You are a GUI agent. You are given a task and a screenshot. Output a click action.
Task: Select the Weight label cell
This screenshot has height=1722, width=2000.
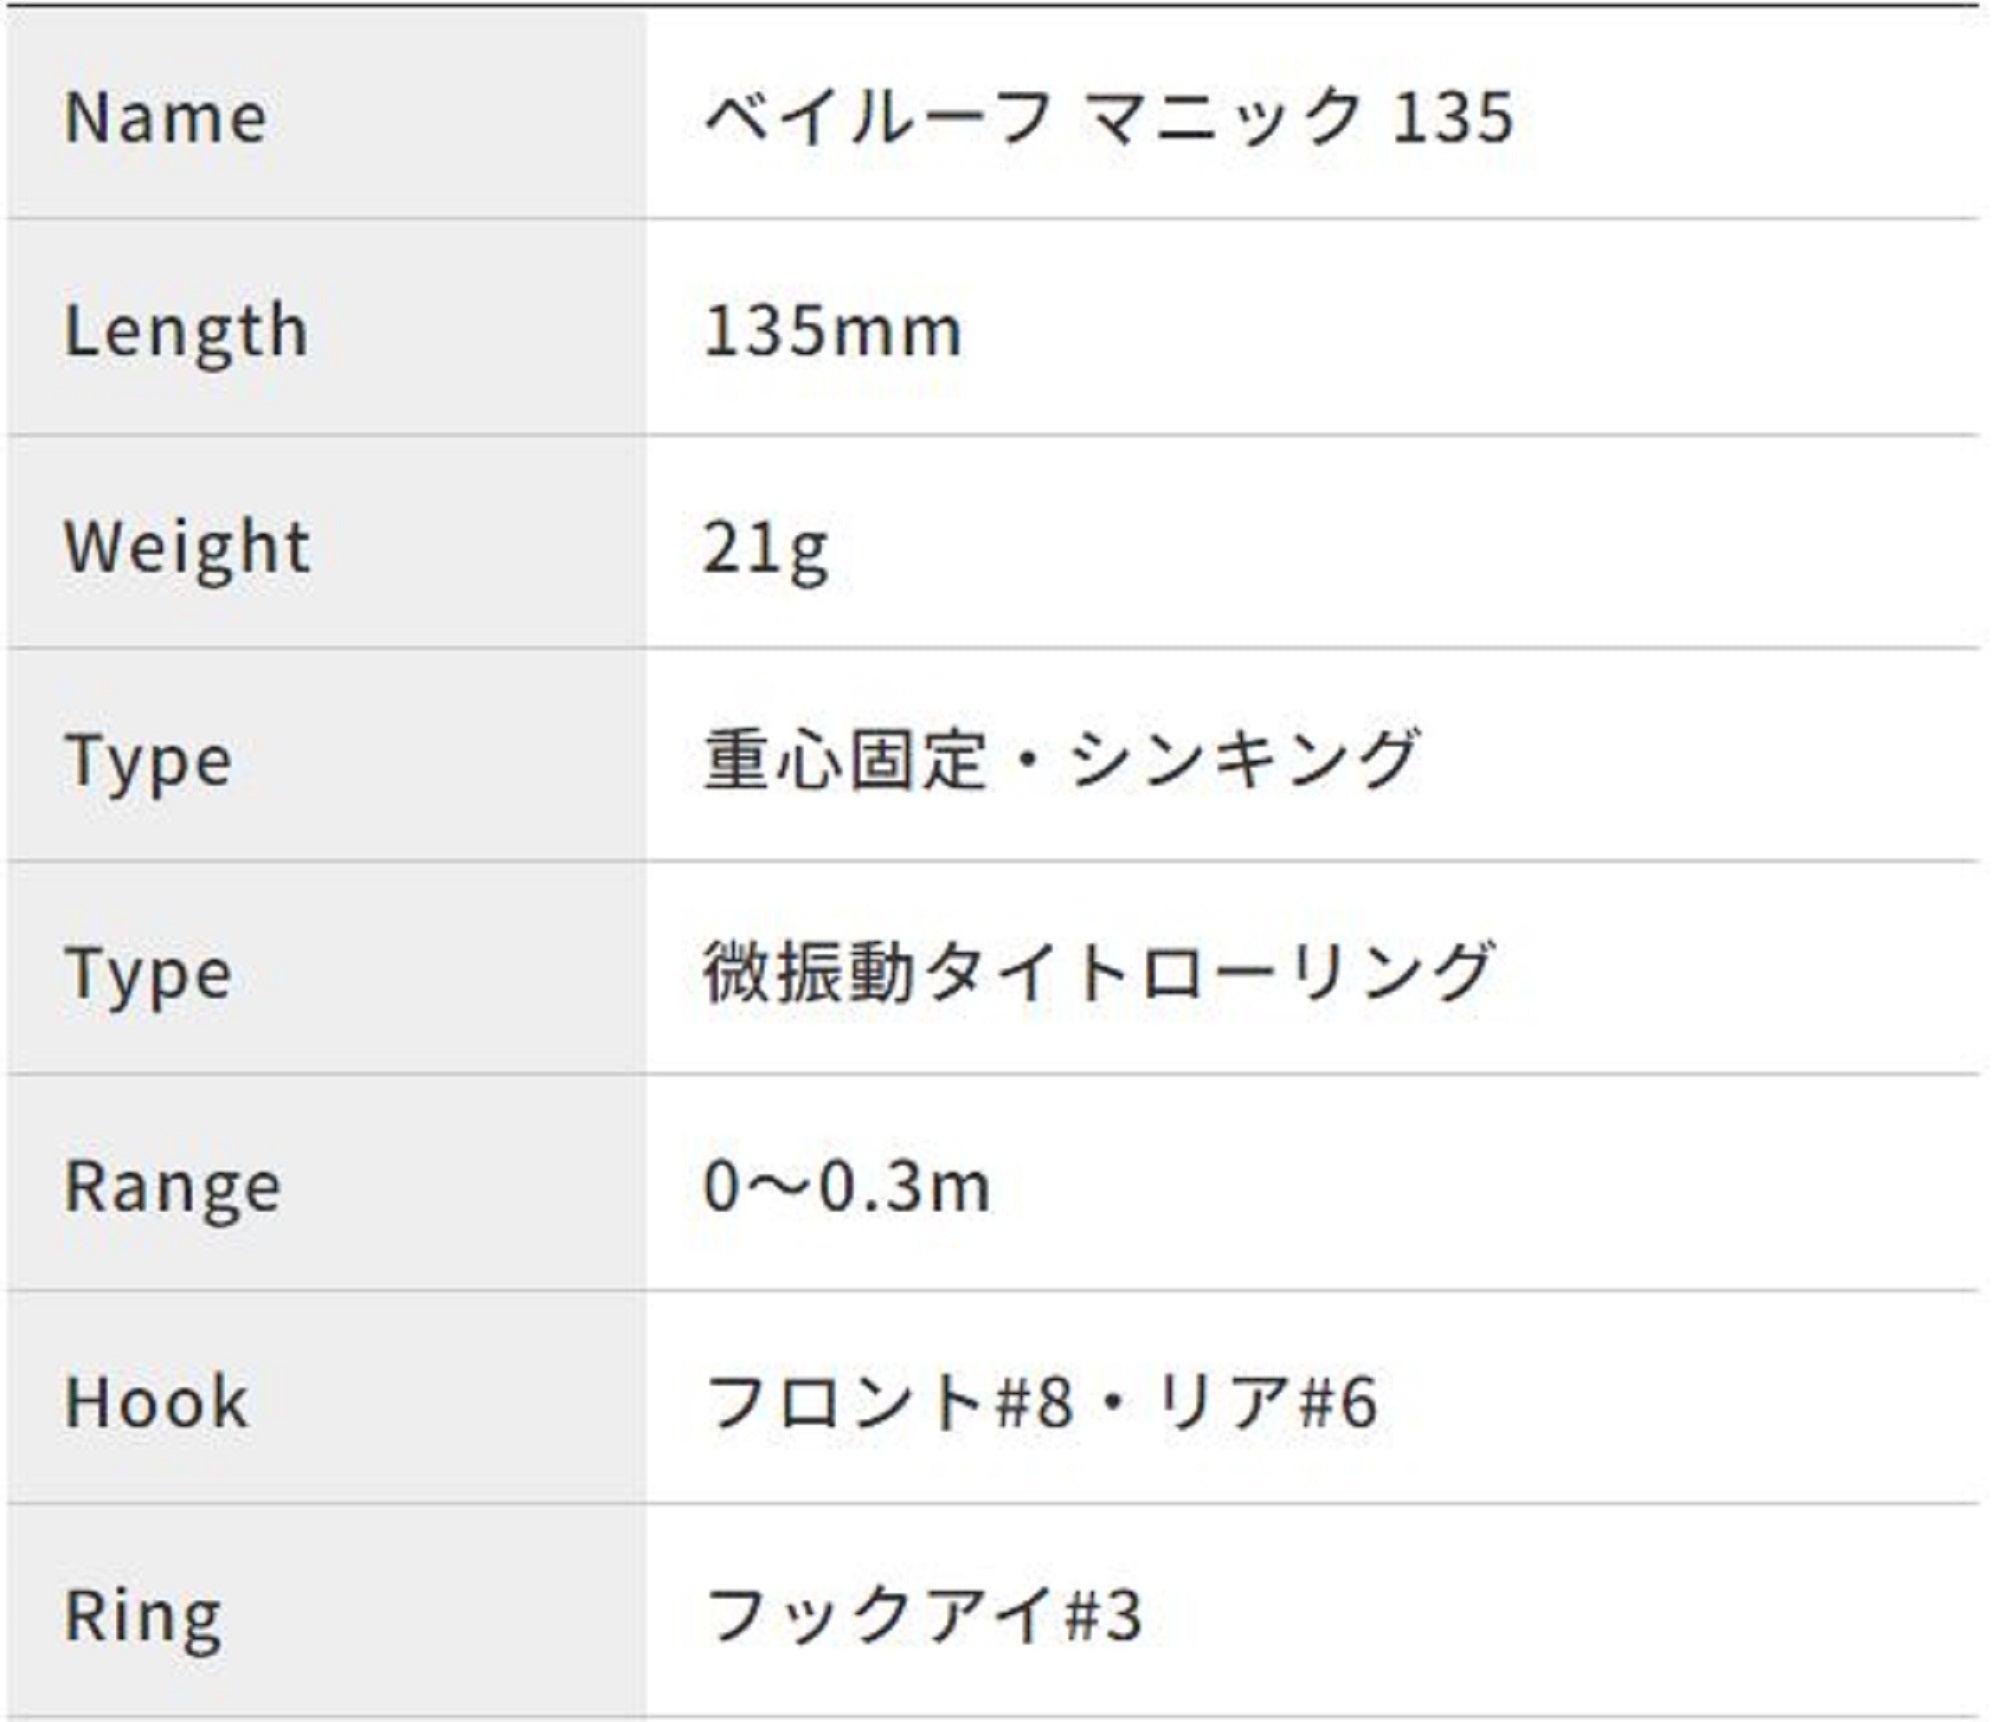[x=187, y=547]
